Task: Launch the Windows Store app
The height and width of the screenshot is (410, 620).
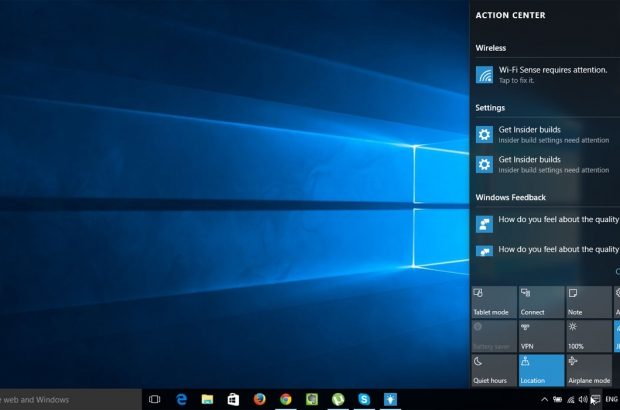Action: [x=233, y=399]
